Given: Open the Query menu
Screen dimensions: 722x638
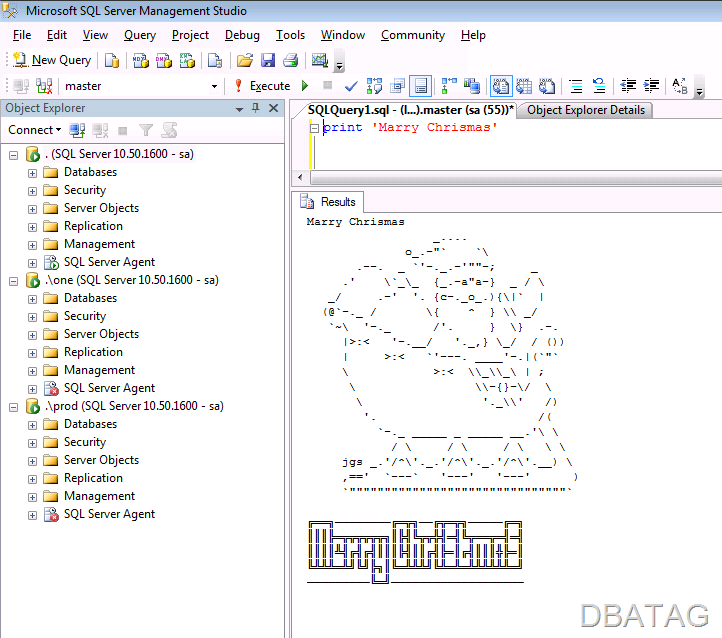Looking at the screenshot, I should point(140,35).
